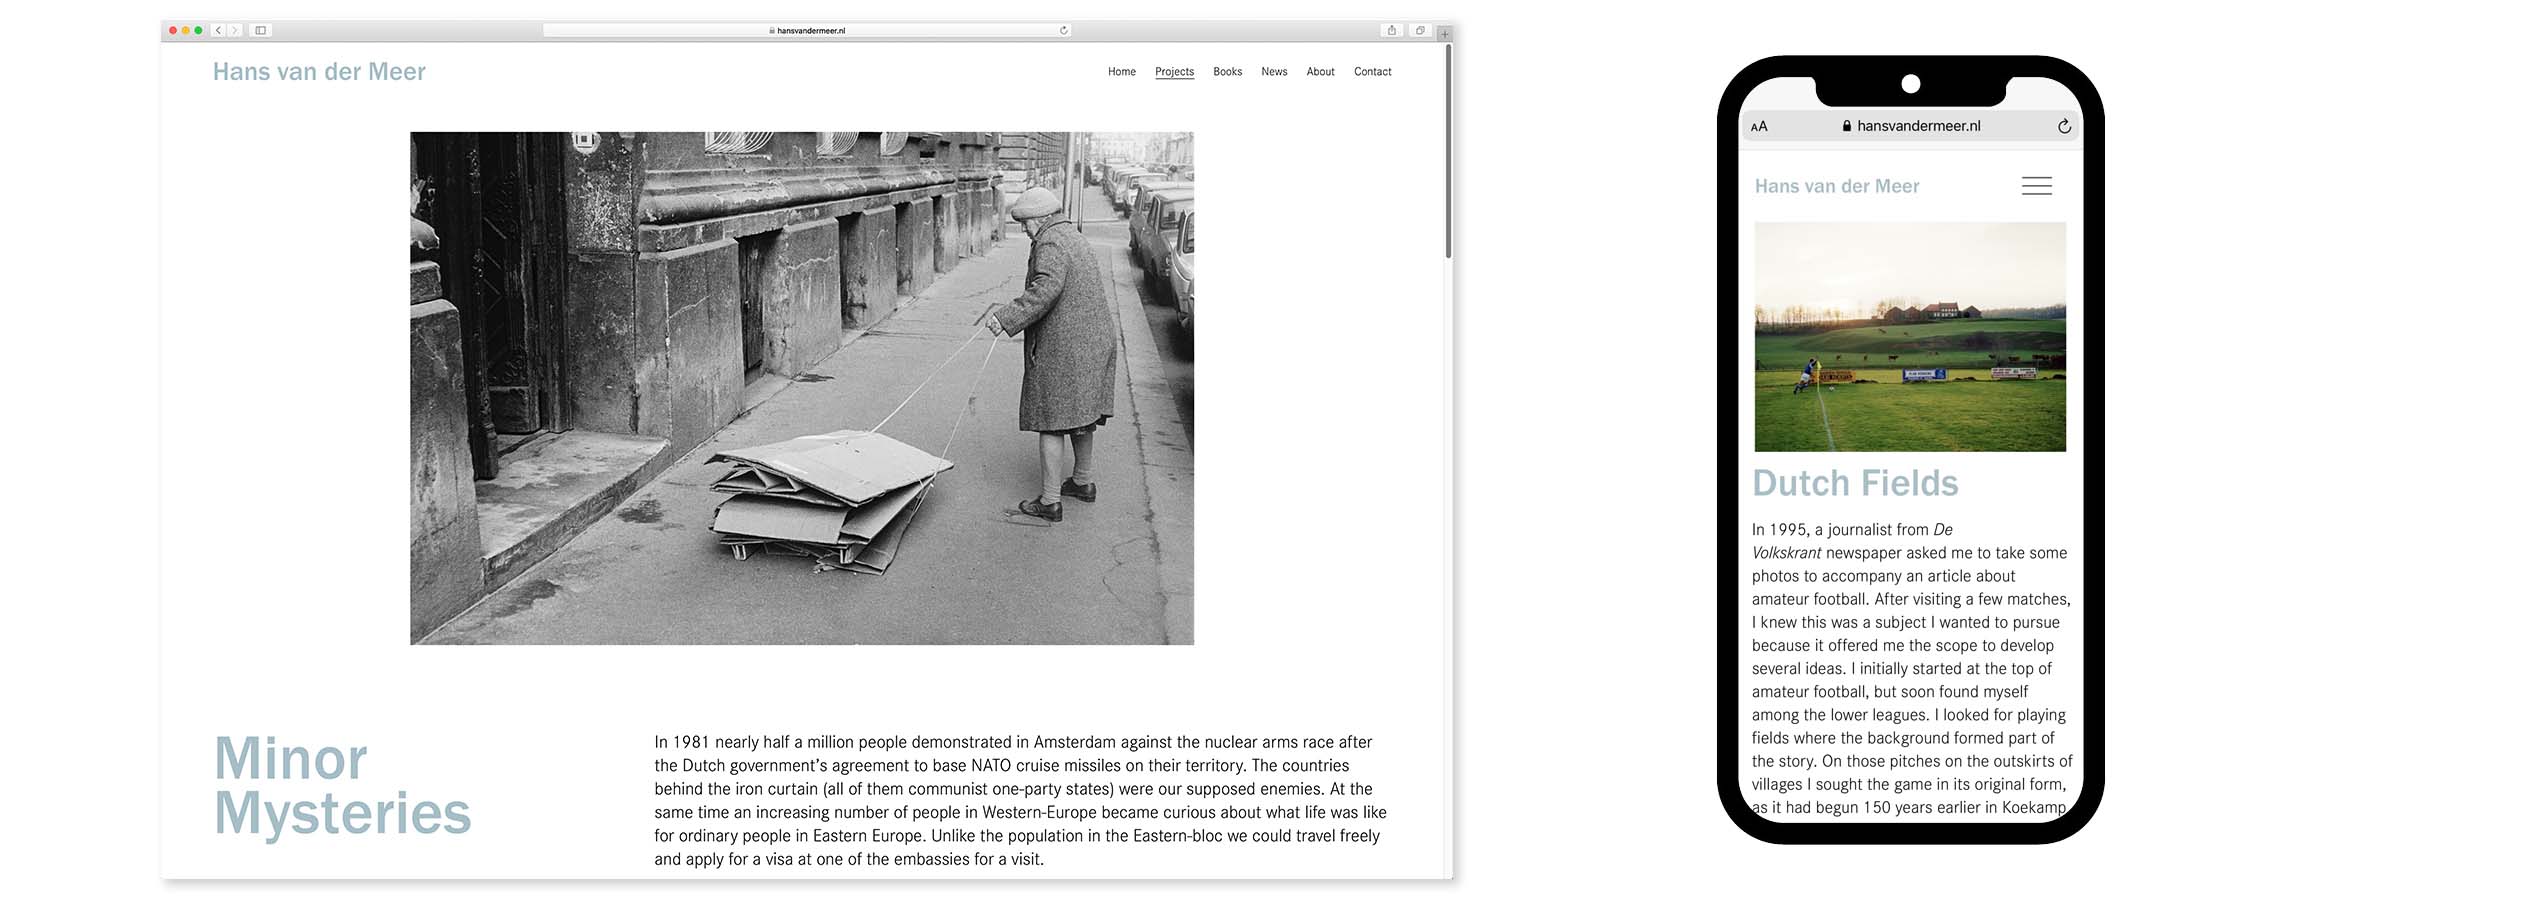2544x900 pixels.
Task: Tap the lock icon in mobile address bar
Action: [x=1846, y=127]
